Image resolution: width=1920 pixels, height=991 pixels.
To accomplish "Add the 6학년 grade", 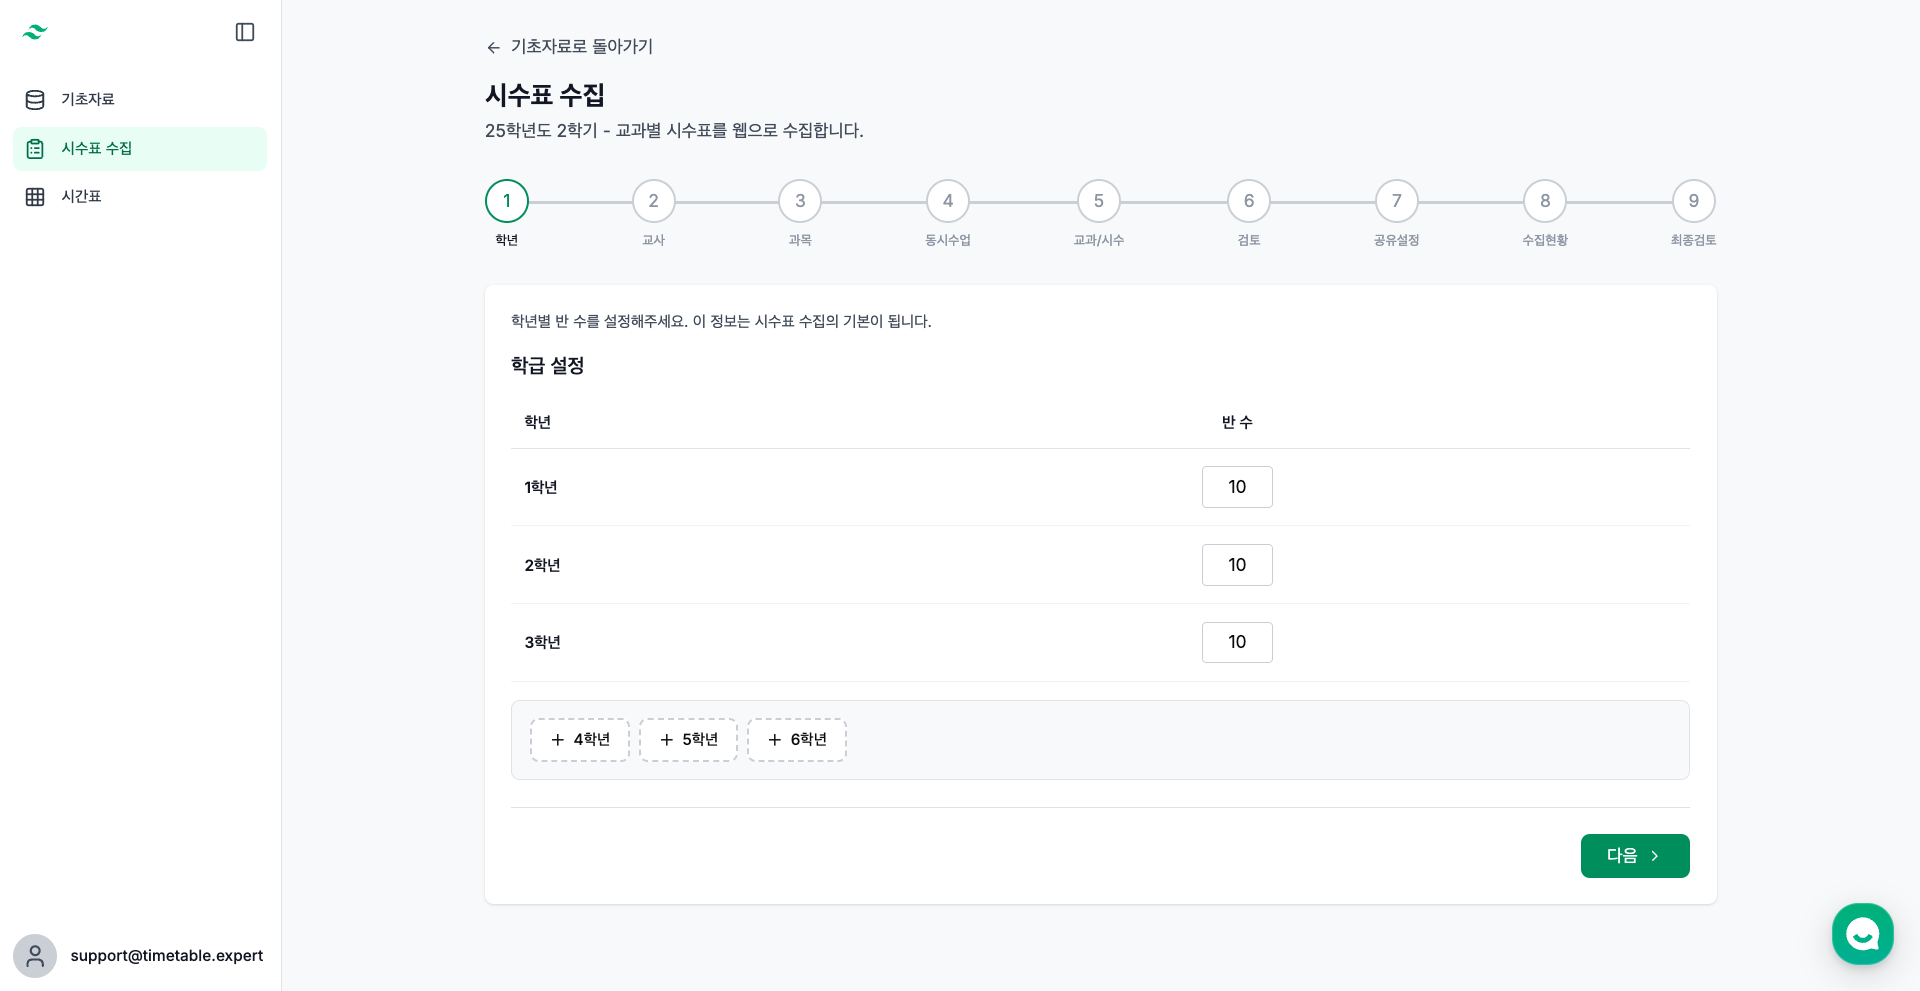I will (x=797, y=740).
